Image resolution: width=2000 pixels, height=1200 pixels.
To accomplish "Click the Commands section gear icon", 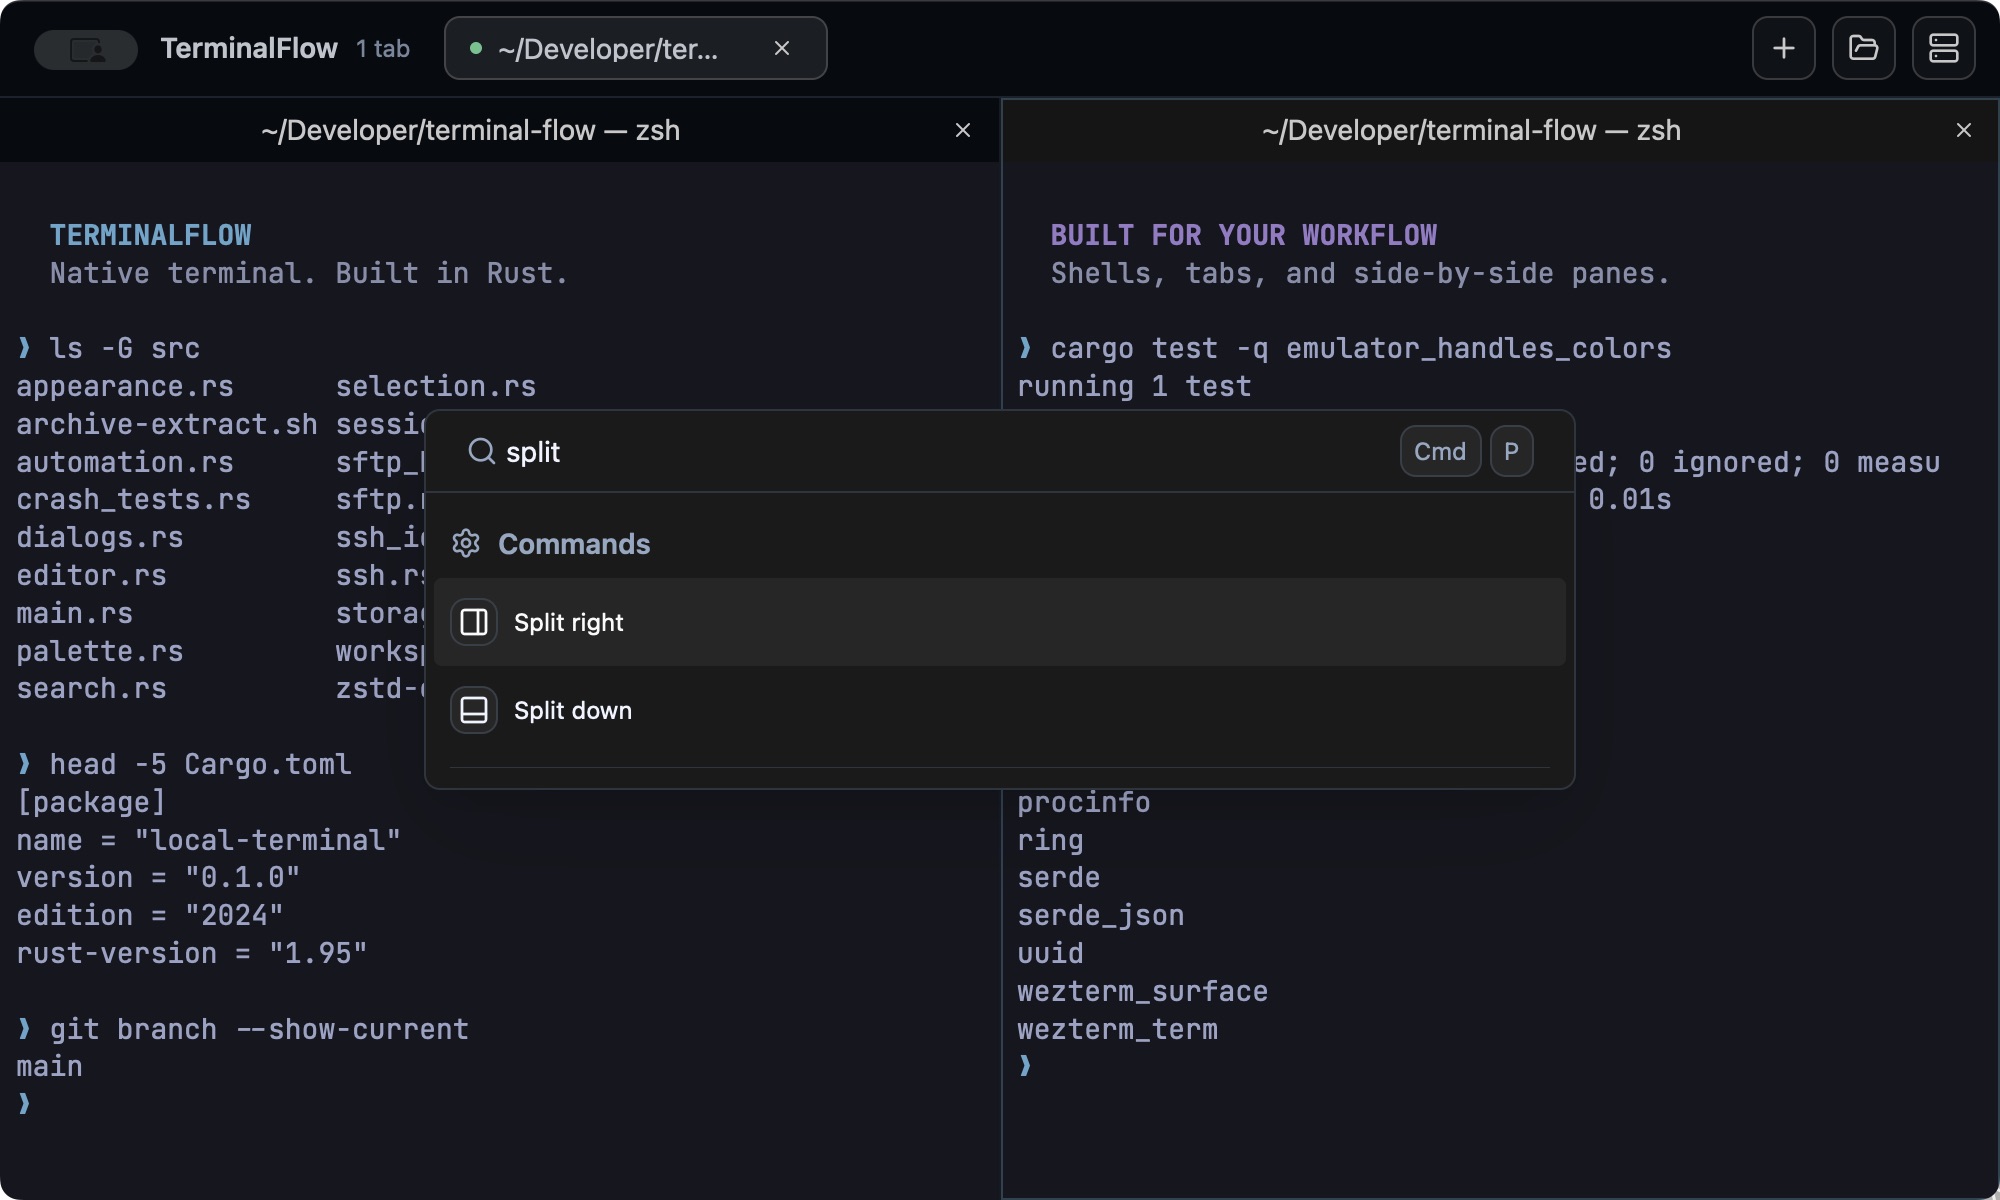I will (x=466, y=543).
